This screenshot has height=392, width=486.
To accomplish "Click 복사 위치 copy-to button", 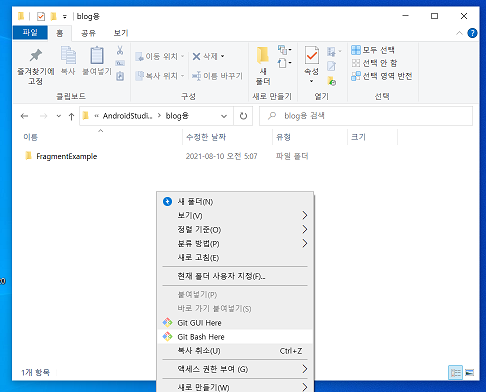I will [159, 76].
